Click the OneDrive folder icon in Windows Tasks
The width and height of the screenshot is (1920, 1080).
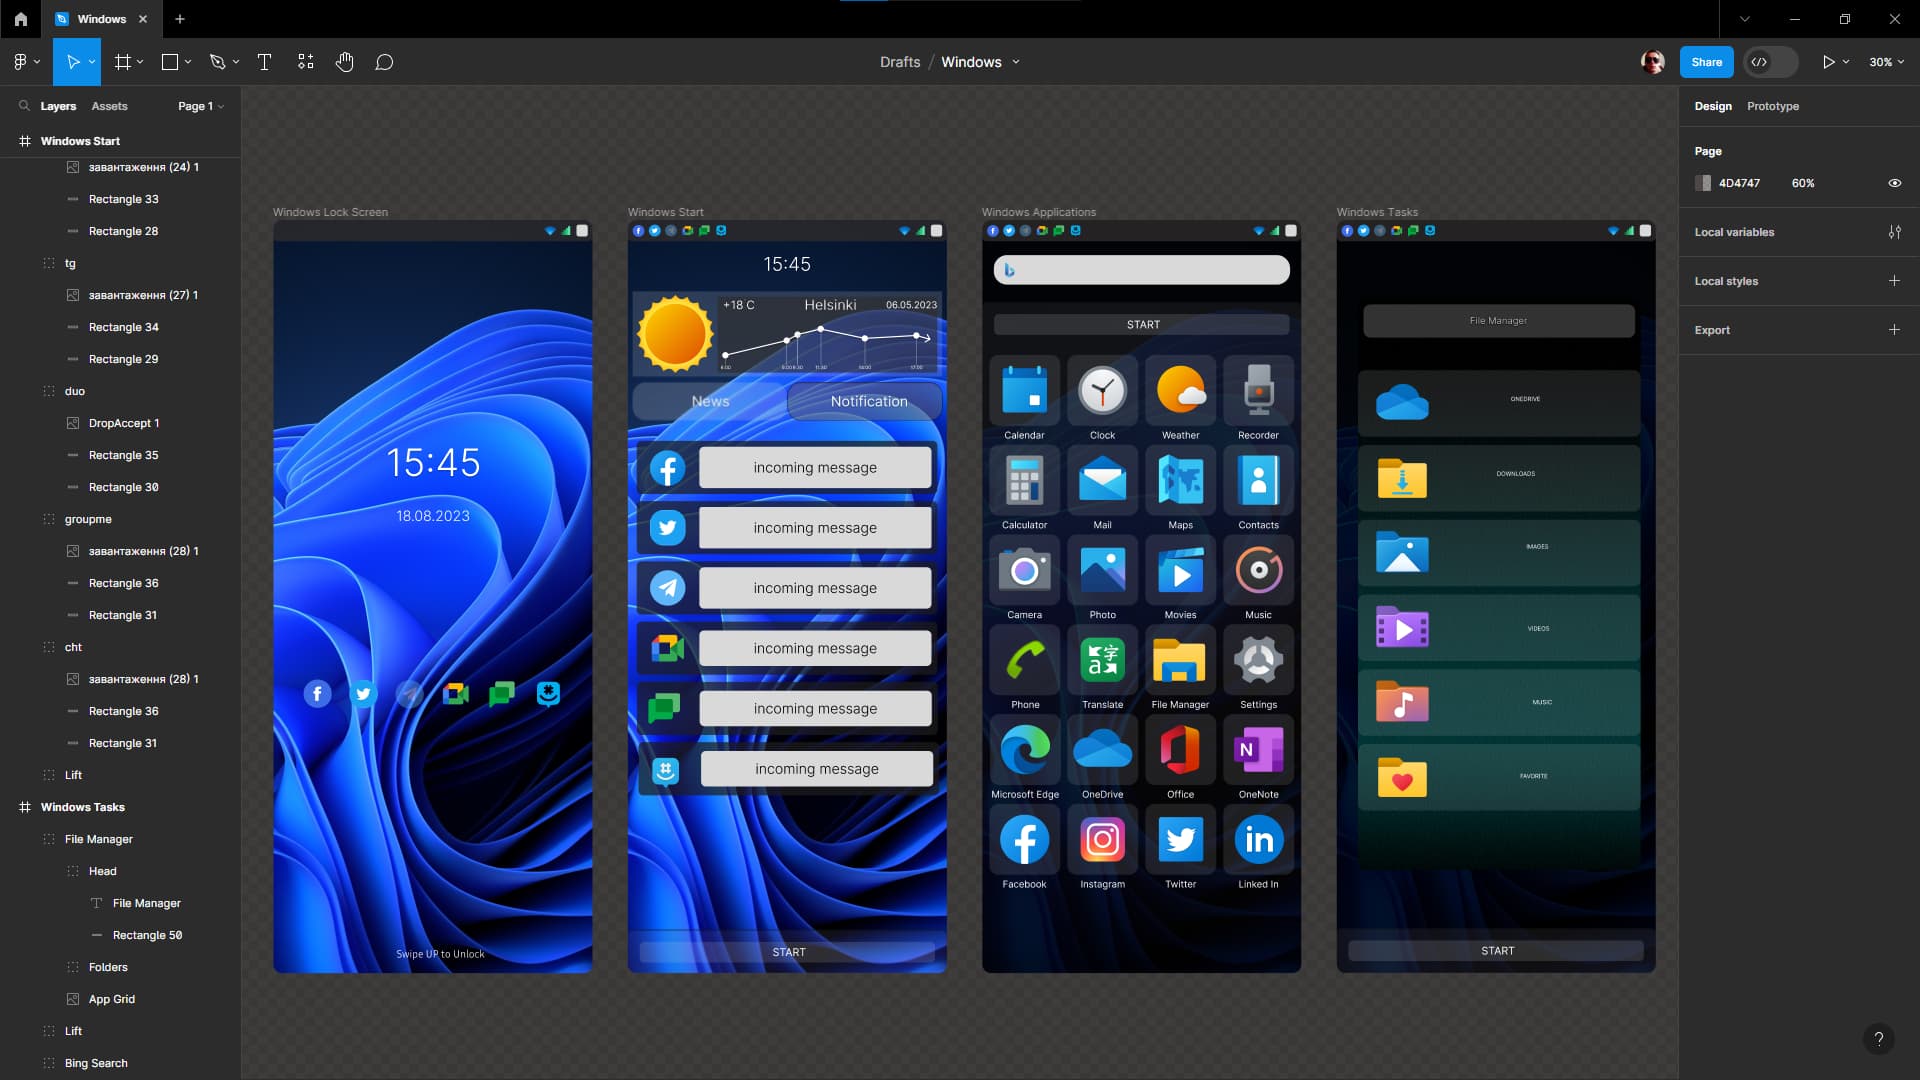(x=1402, y=403)
